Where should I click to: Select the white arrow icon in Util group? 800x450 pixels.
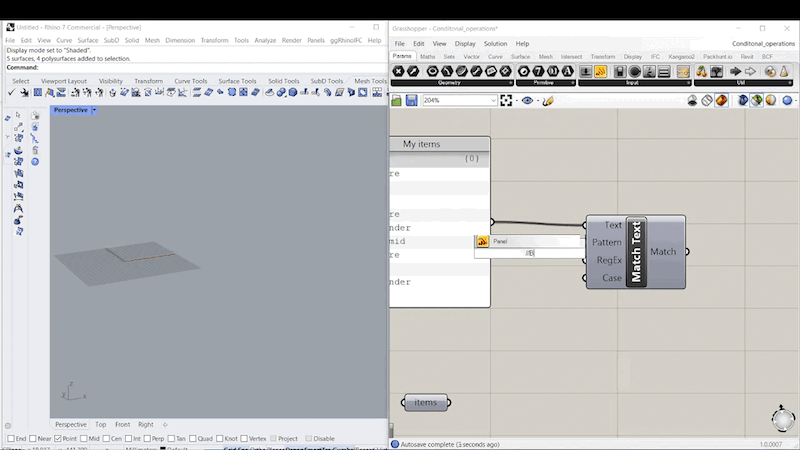coord(750,71)
